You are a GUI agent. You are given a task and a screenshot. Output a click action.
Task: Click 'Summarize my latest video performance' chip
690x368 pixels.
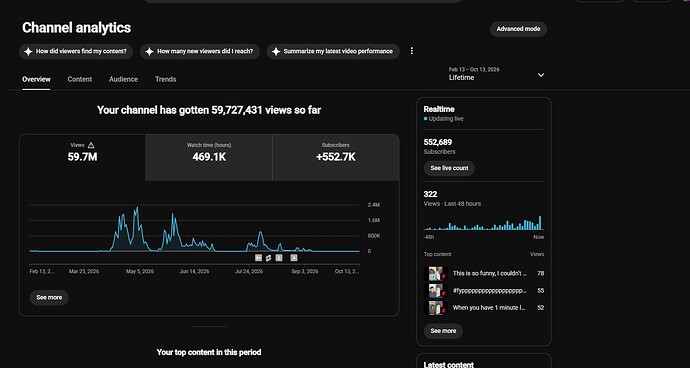point(333,52)
